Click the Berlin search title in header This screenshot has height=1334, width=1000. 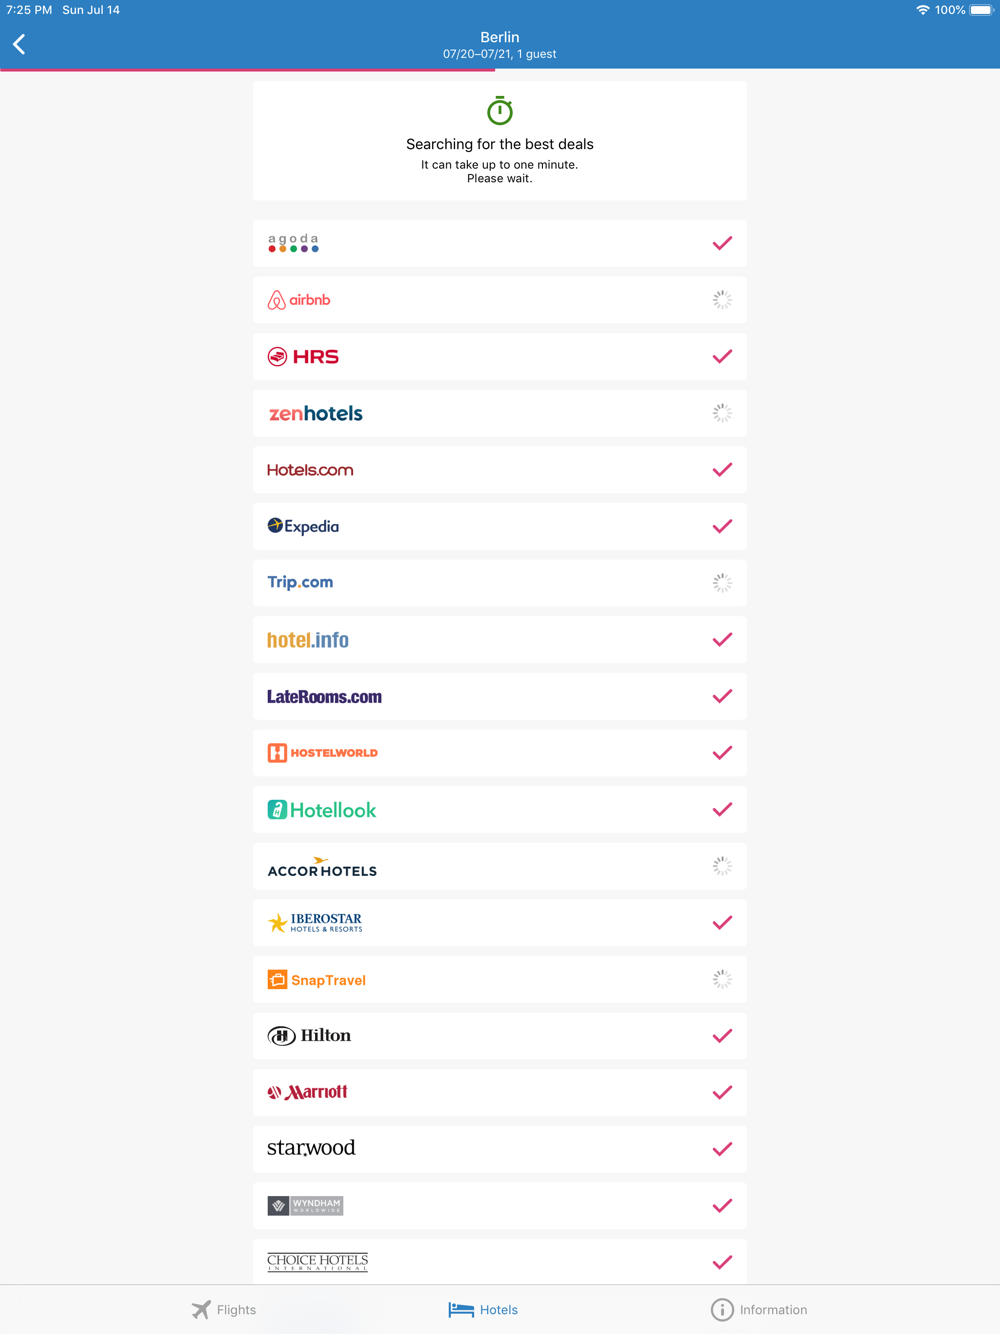pos(500,37)
